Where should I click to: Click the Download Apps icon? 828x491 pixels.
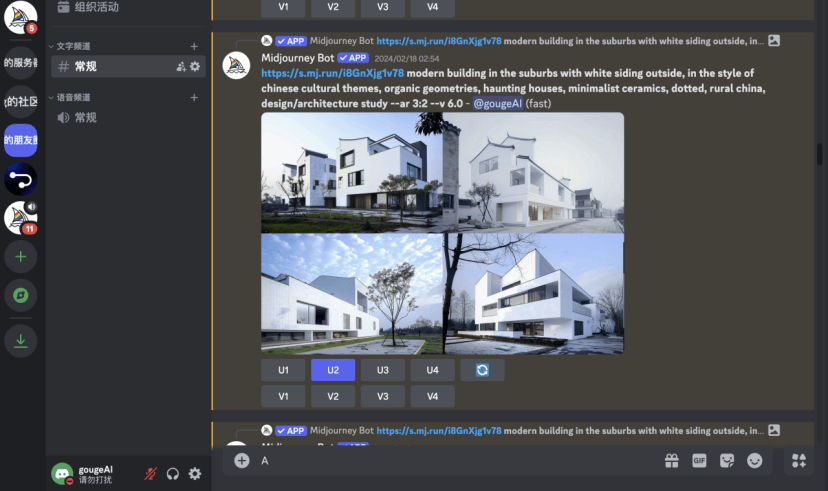tap(20, 341)
